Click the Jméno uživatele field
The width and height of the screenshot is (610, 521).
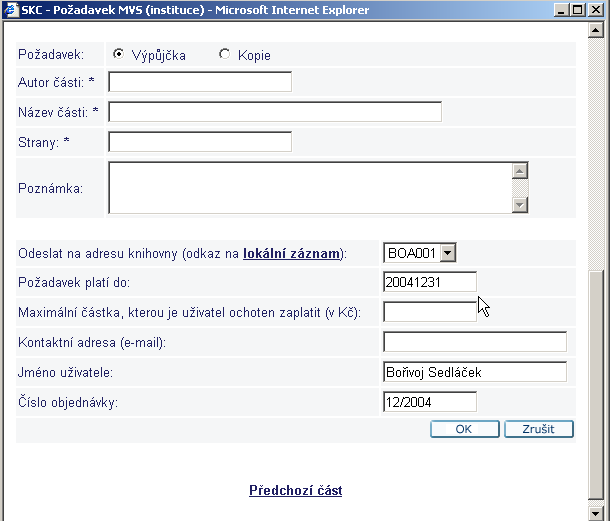(x=475, y=372)
